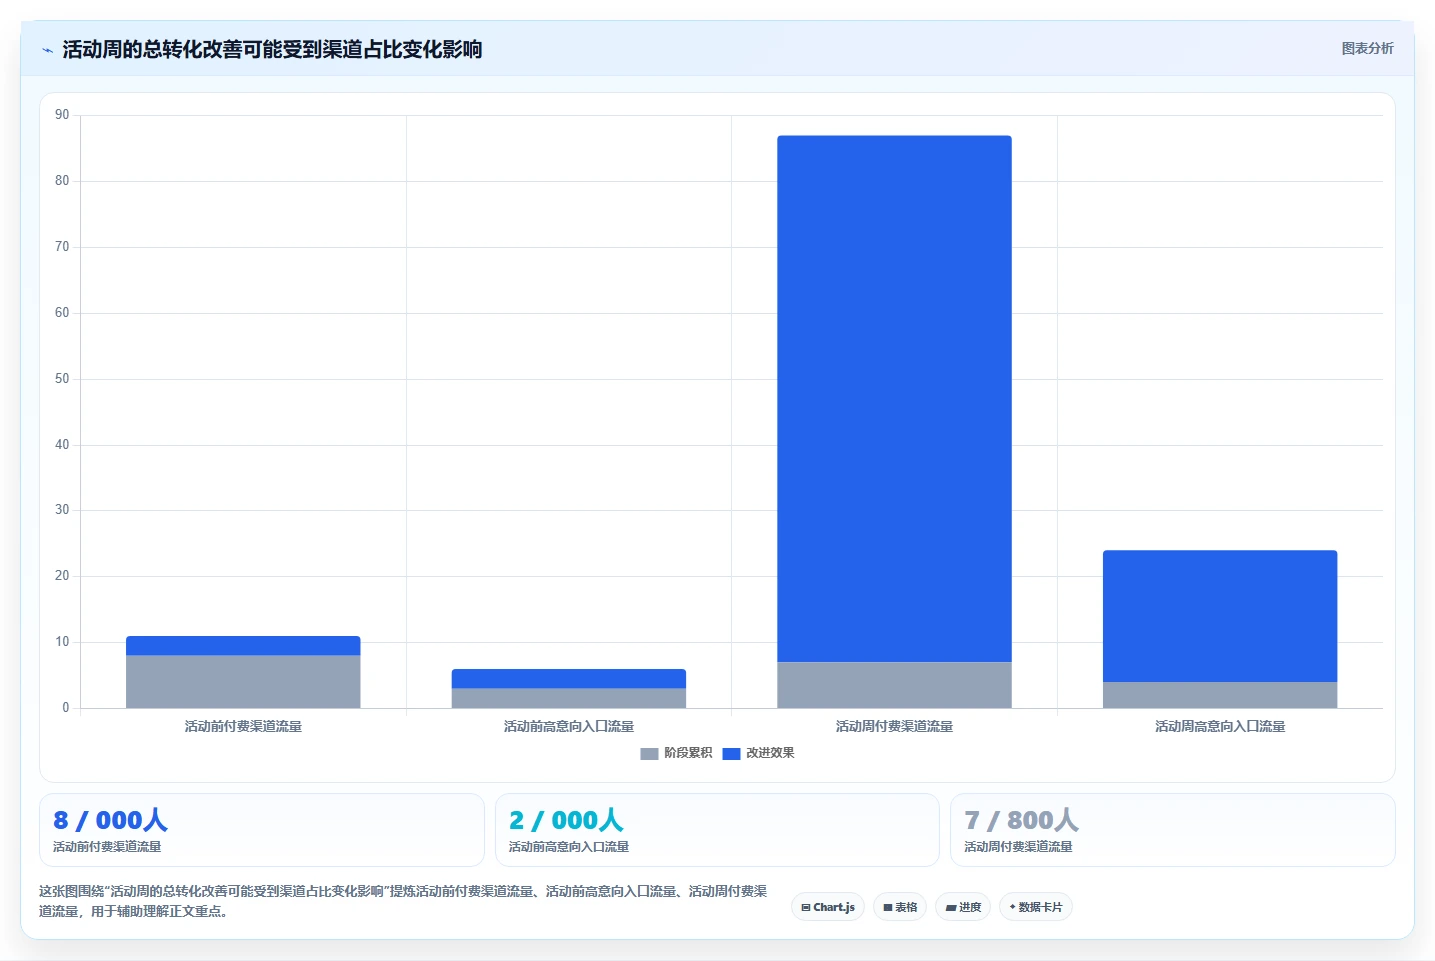Screen dimensions: 1435x961
Task: Click the gray segment of 活动周高意向入口流量 bar
Action: (1220, 695)
